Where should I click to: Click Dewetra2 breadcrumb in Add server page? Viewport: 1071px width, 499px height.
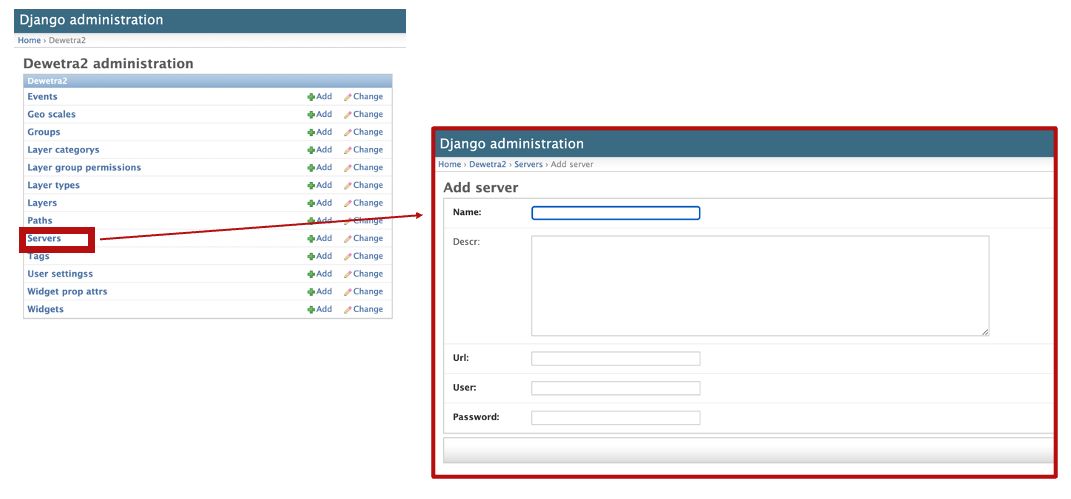coord(488,165)
